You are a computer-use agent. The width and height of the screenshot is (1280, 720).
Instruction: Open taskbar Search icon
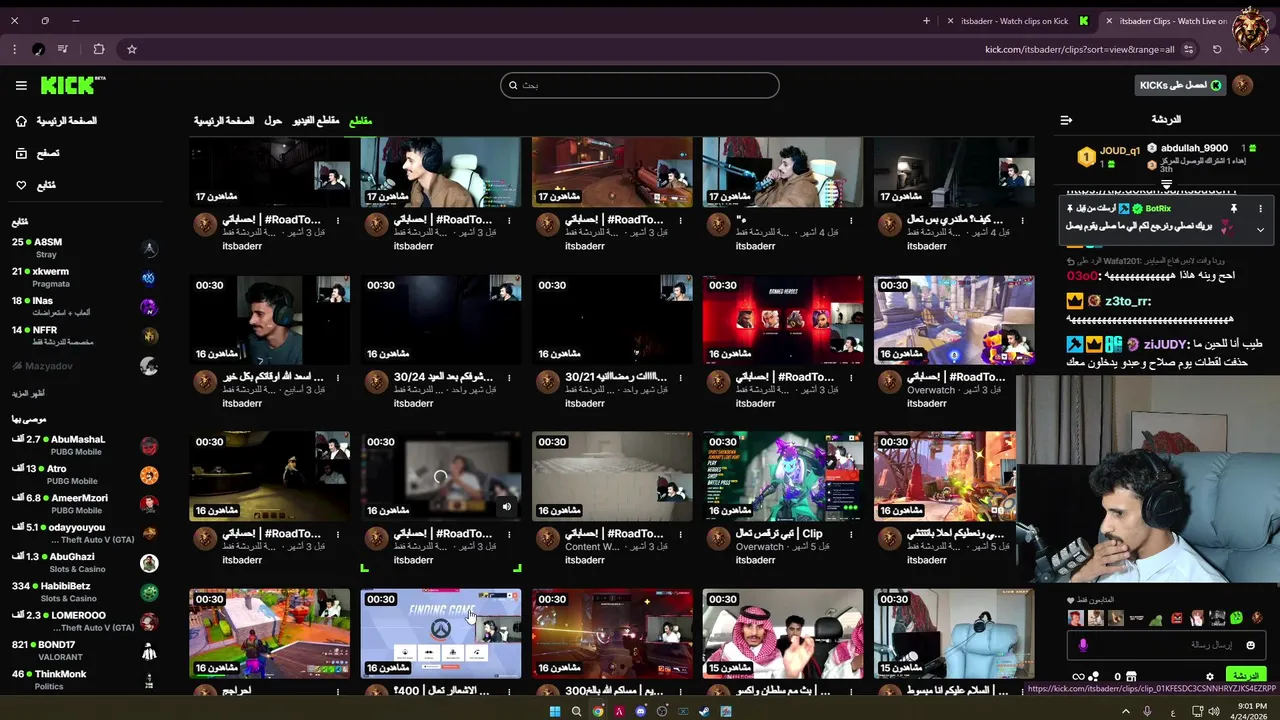point(576,711)
